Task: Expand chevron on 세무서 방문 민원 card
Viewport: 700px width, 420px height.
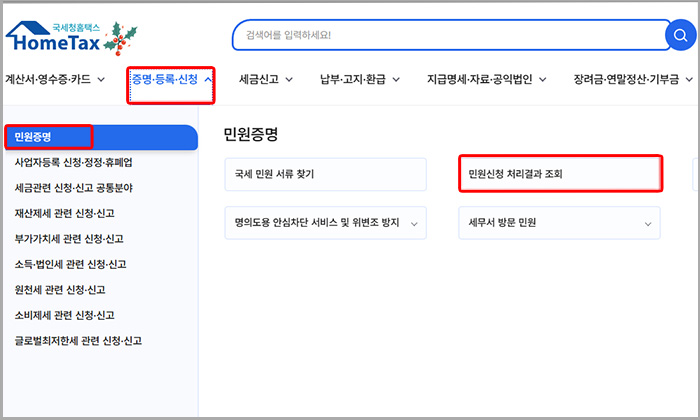Action: (648, 224)
